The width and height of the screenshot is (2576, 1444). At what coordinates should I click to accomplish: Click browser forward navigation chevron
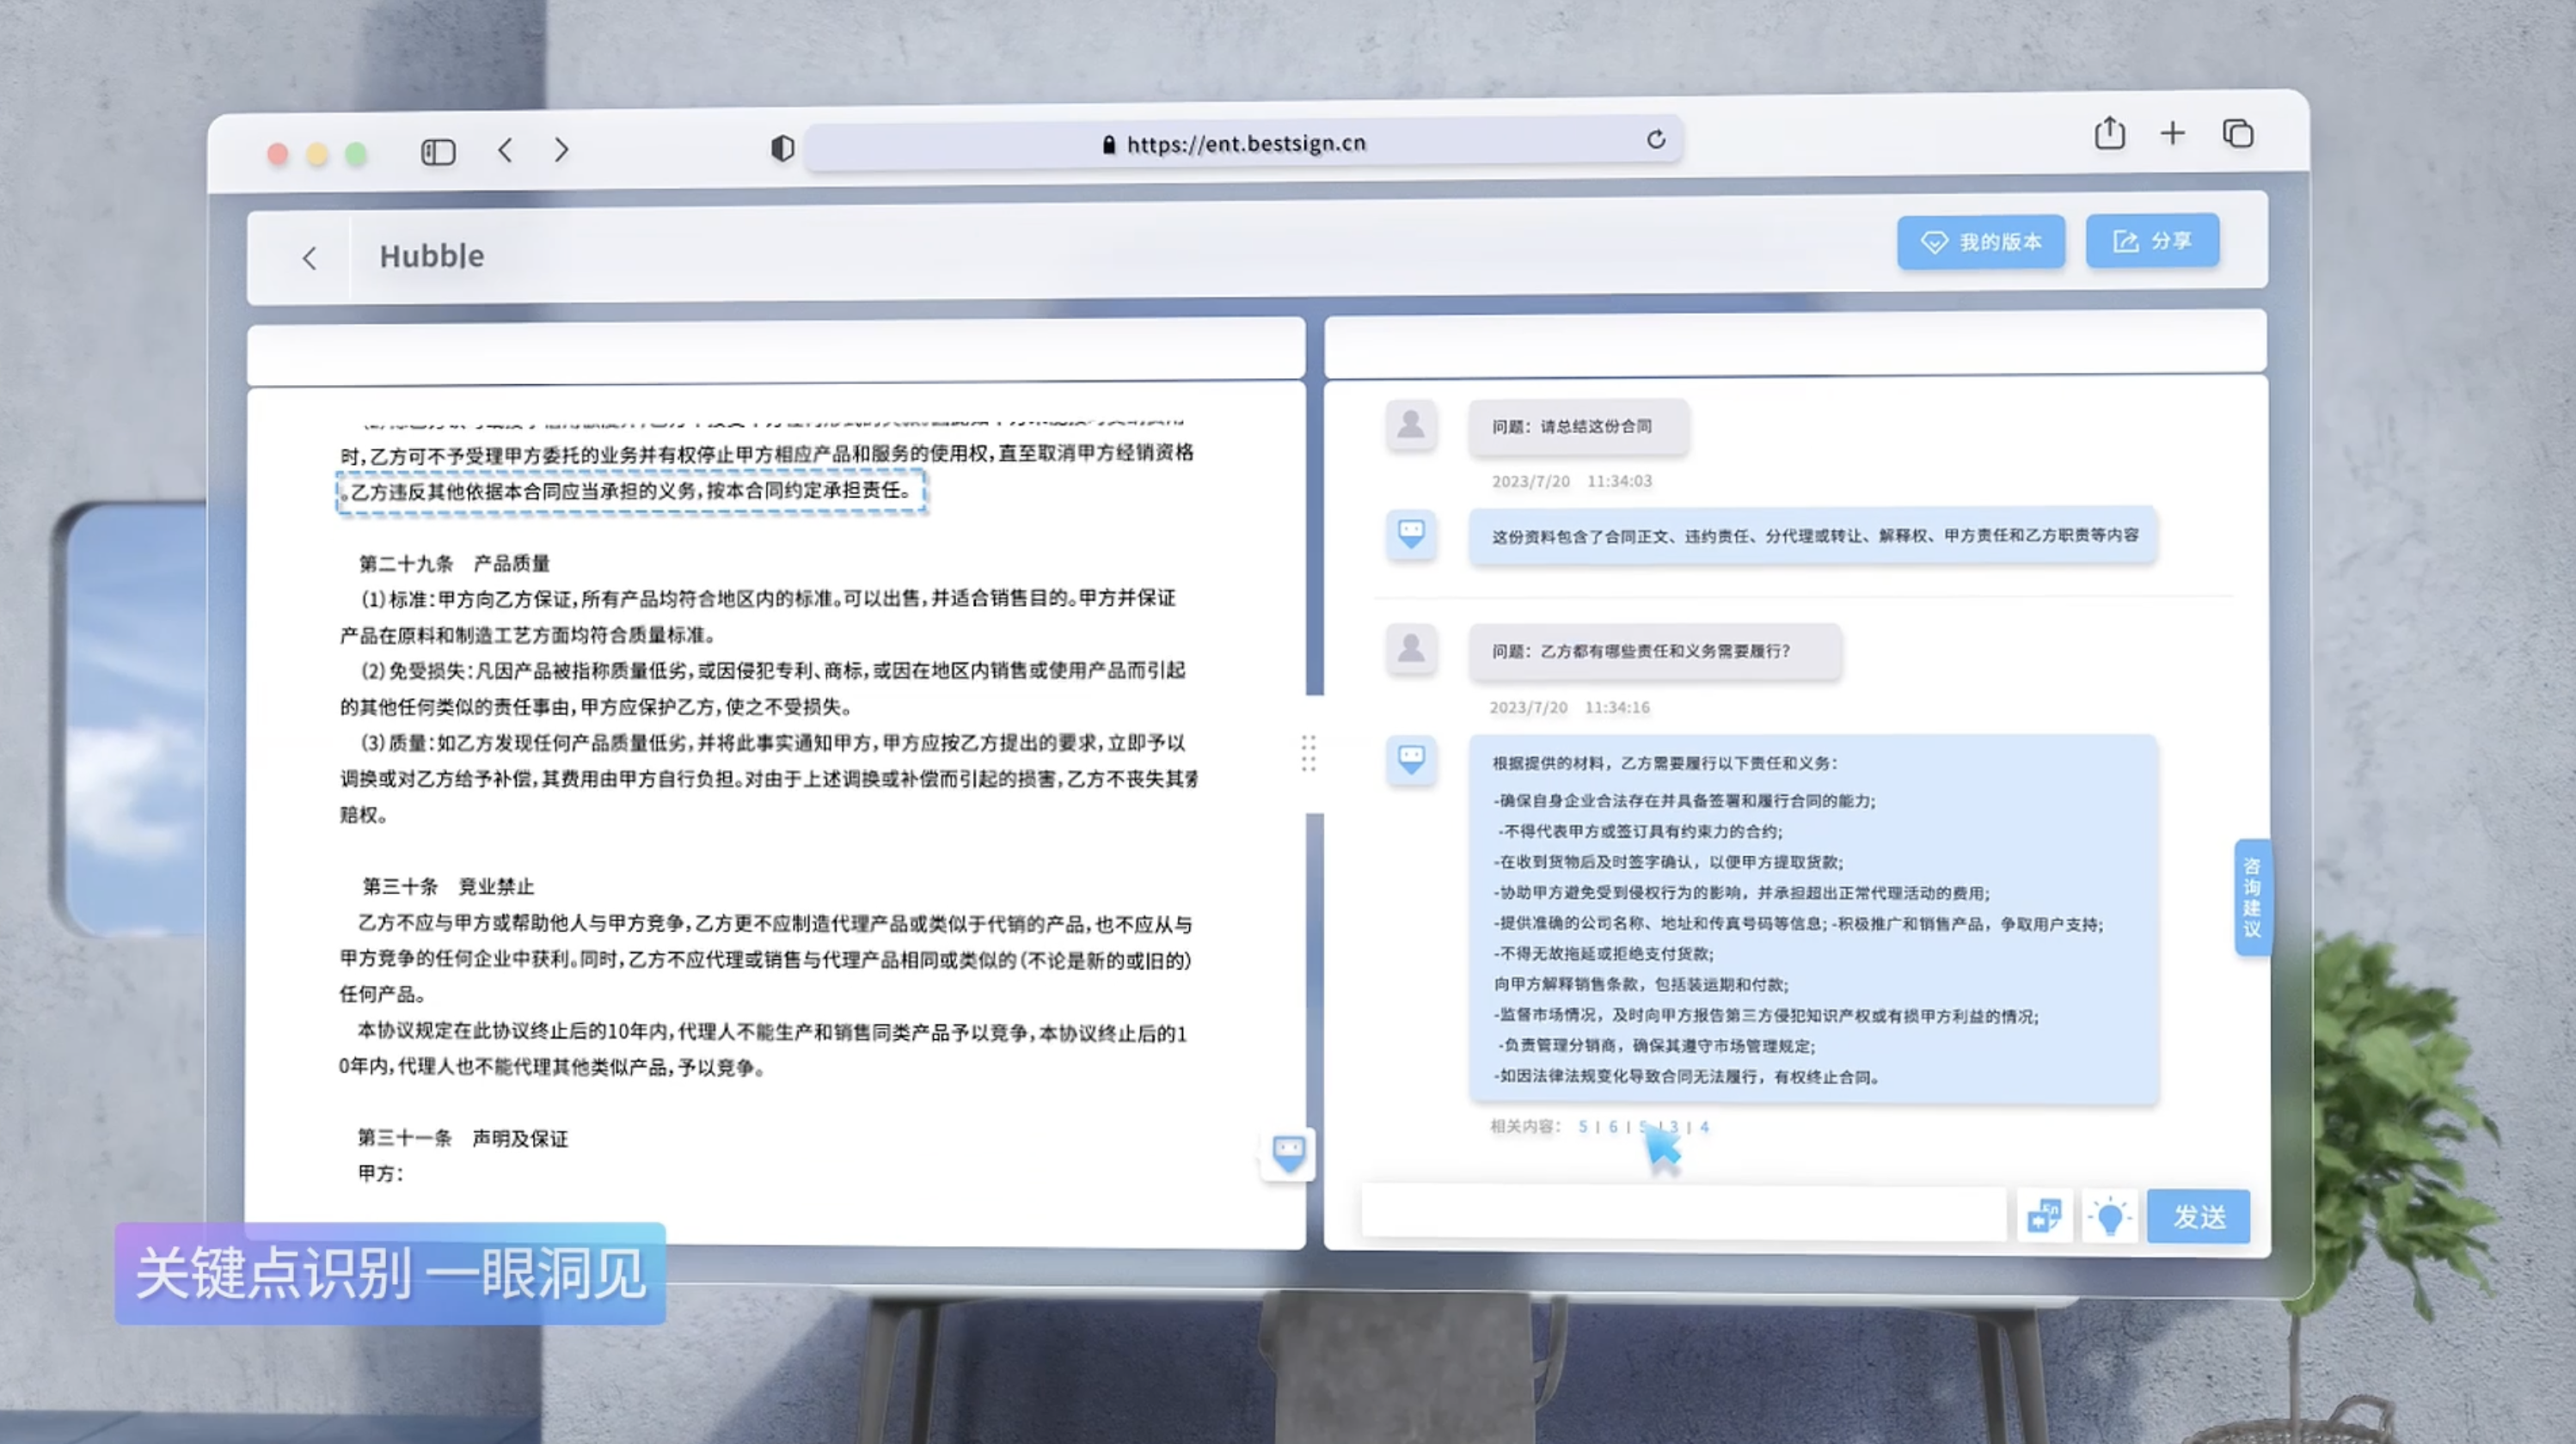tap(562, 150)
